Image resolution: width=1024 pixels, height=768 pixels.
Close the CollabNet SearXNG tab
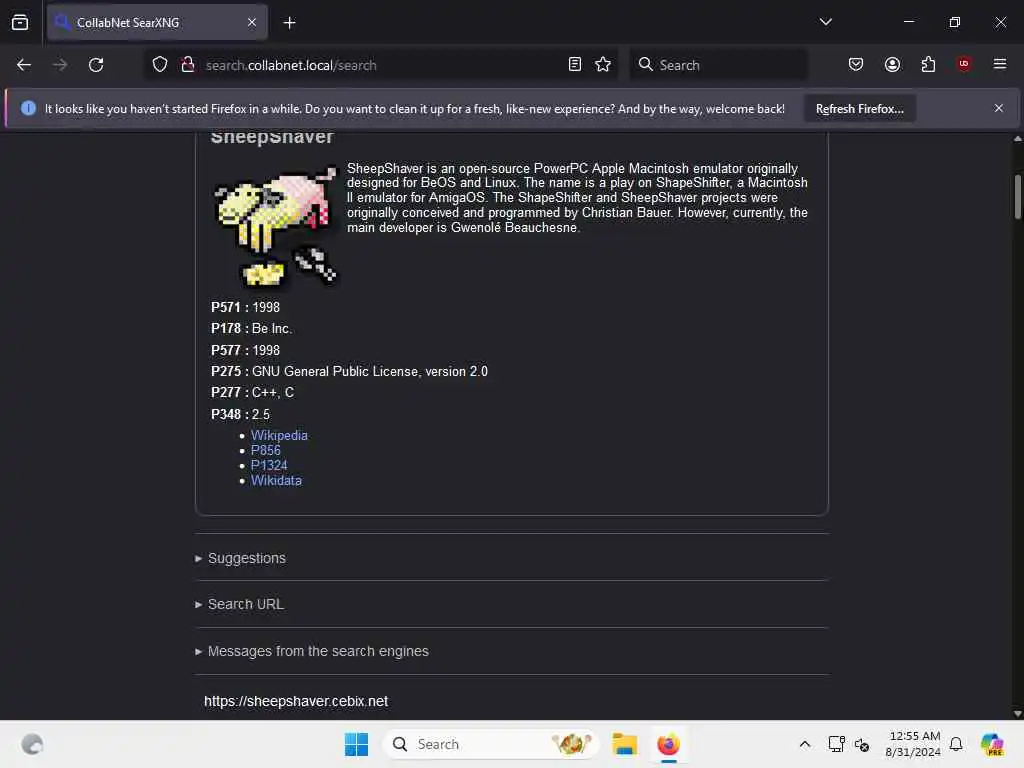[252, 22]
